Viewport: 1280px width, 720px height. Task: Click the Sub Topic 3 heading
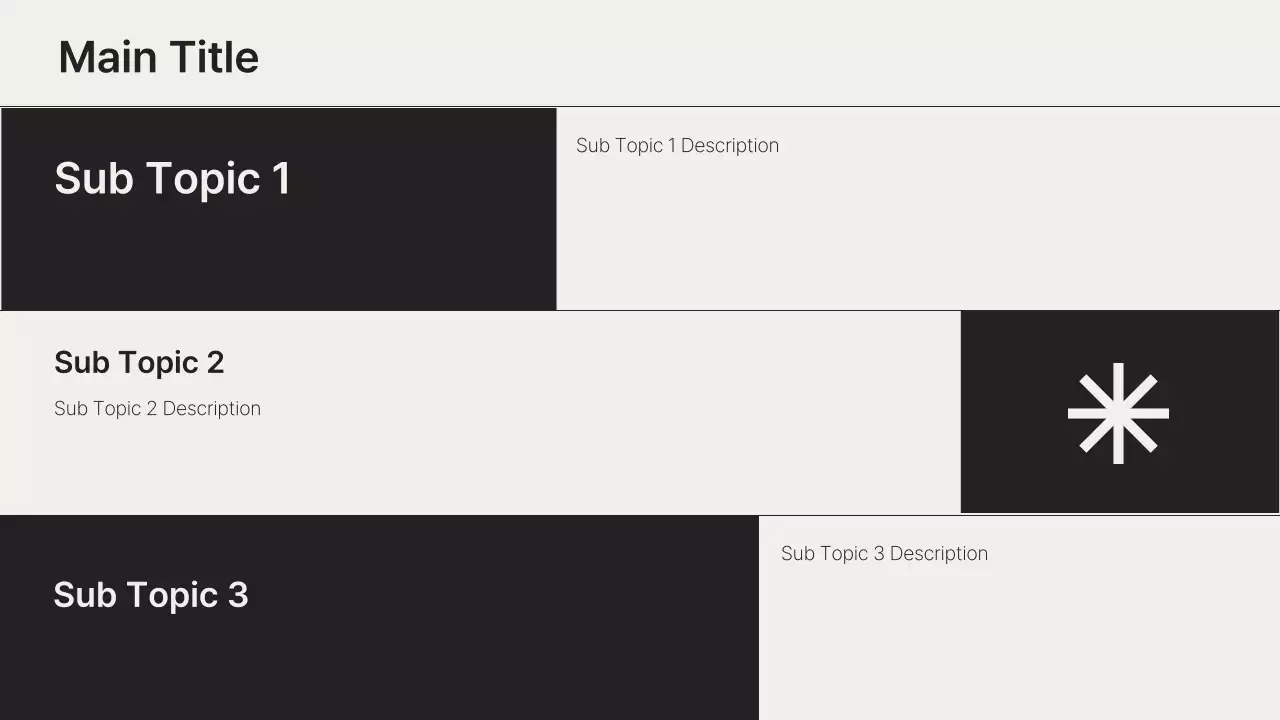[x=150, y=595]
